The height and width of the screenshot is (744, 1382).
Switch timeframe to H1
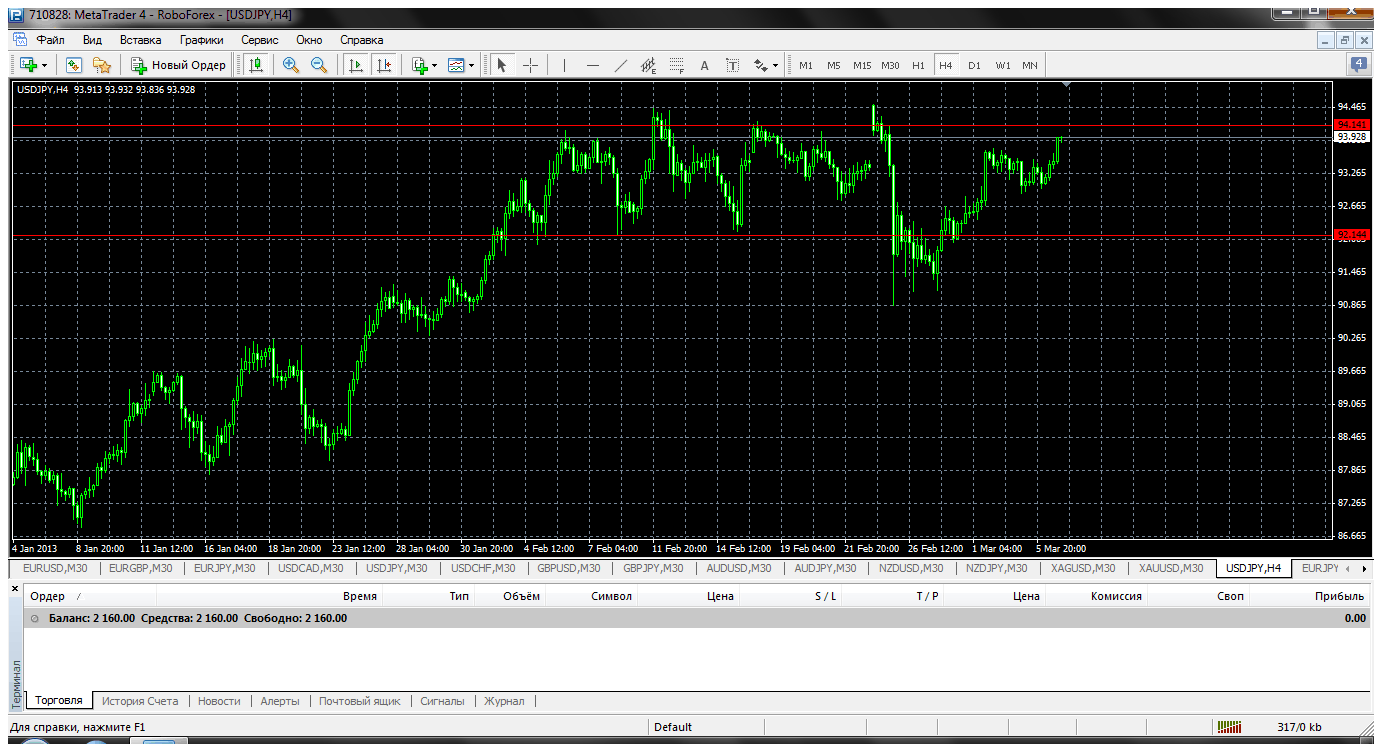point(918,65)
